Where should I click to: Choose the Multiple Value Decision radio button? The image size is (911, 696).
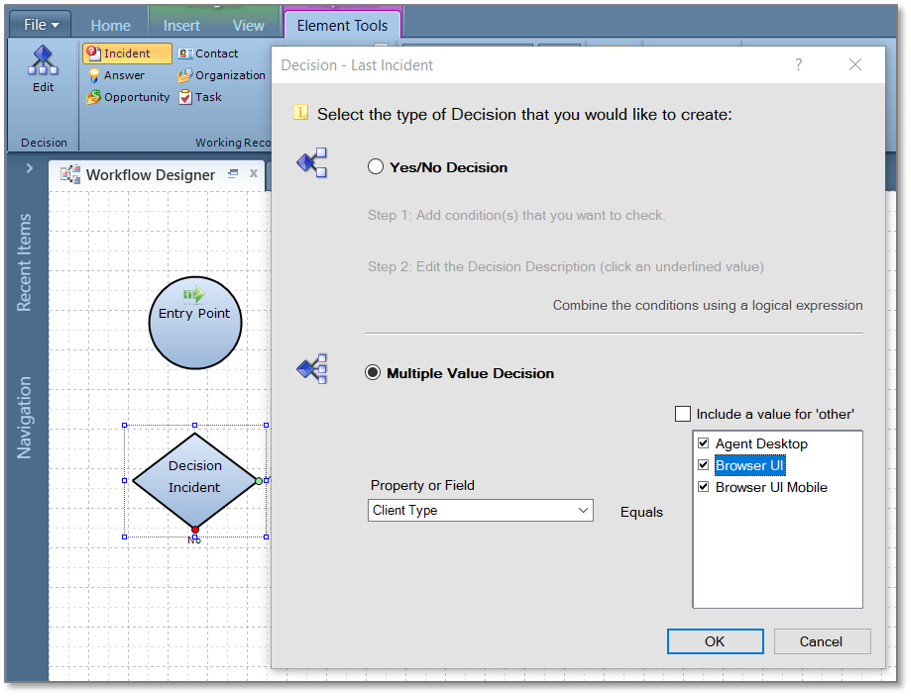[x=372, y=373]
